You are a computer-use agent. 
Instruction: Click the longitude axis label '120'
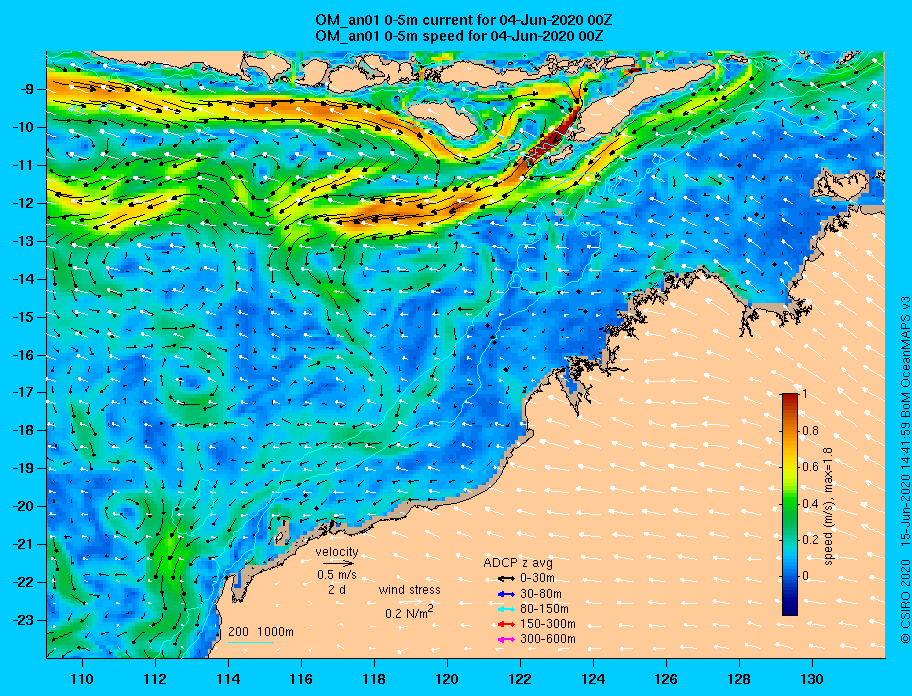(447, 679)
